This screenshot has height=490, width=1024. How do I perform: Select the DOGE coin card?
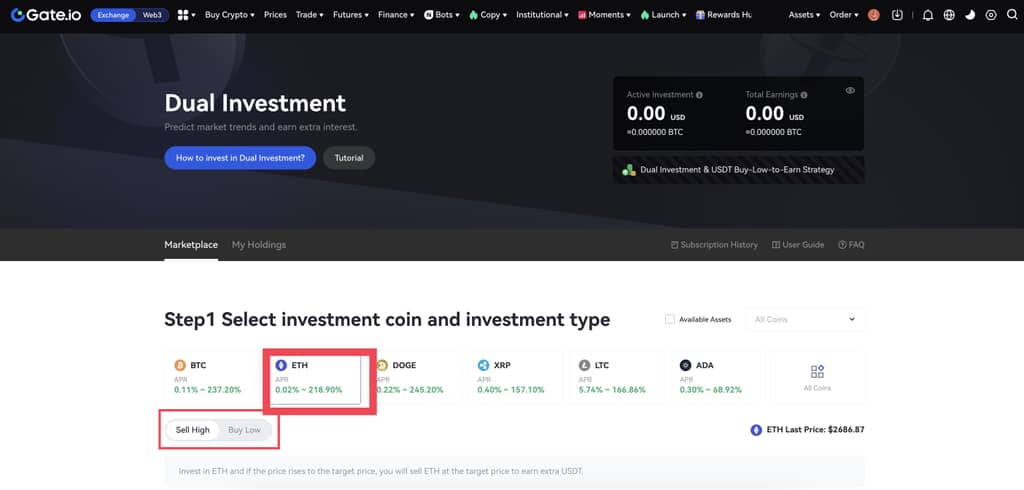(412, 377)
